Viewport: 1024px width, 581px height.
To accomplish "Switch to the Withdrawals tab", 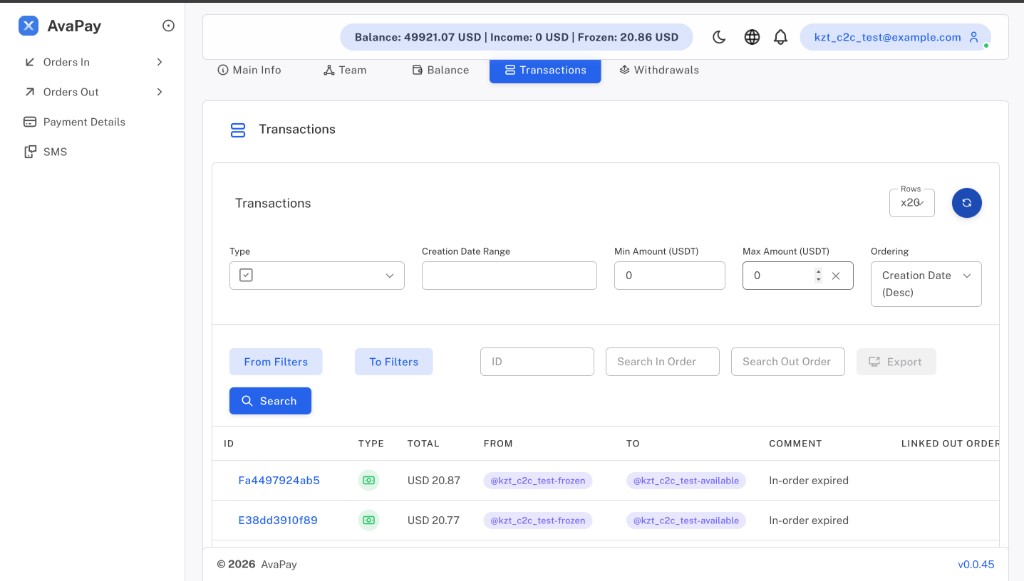I will (658, 70).
